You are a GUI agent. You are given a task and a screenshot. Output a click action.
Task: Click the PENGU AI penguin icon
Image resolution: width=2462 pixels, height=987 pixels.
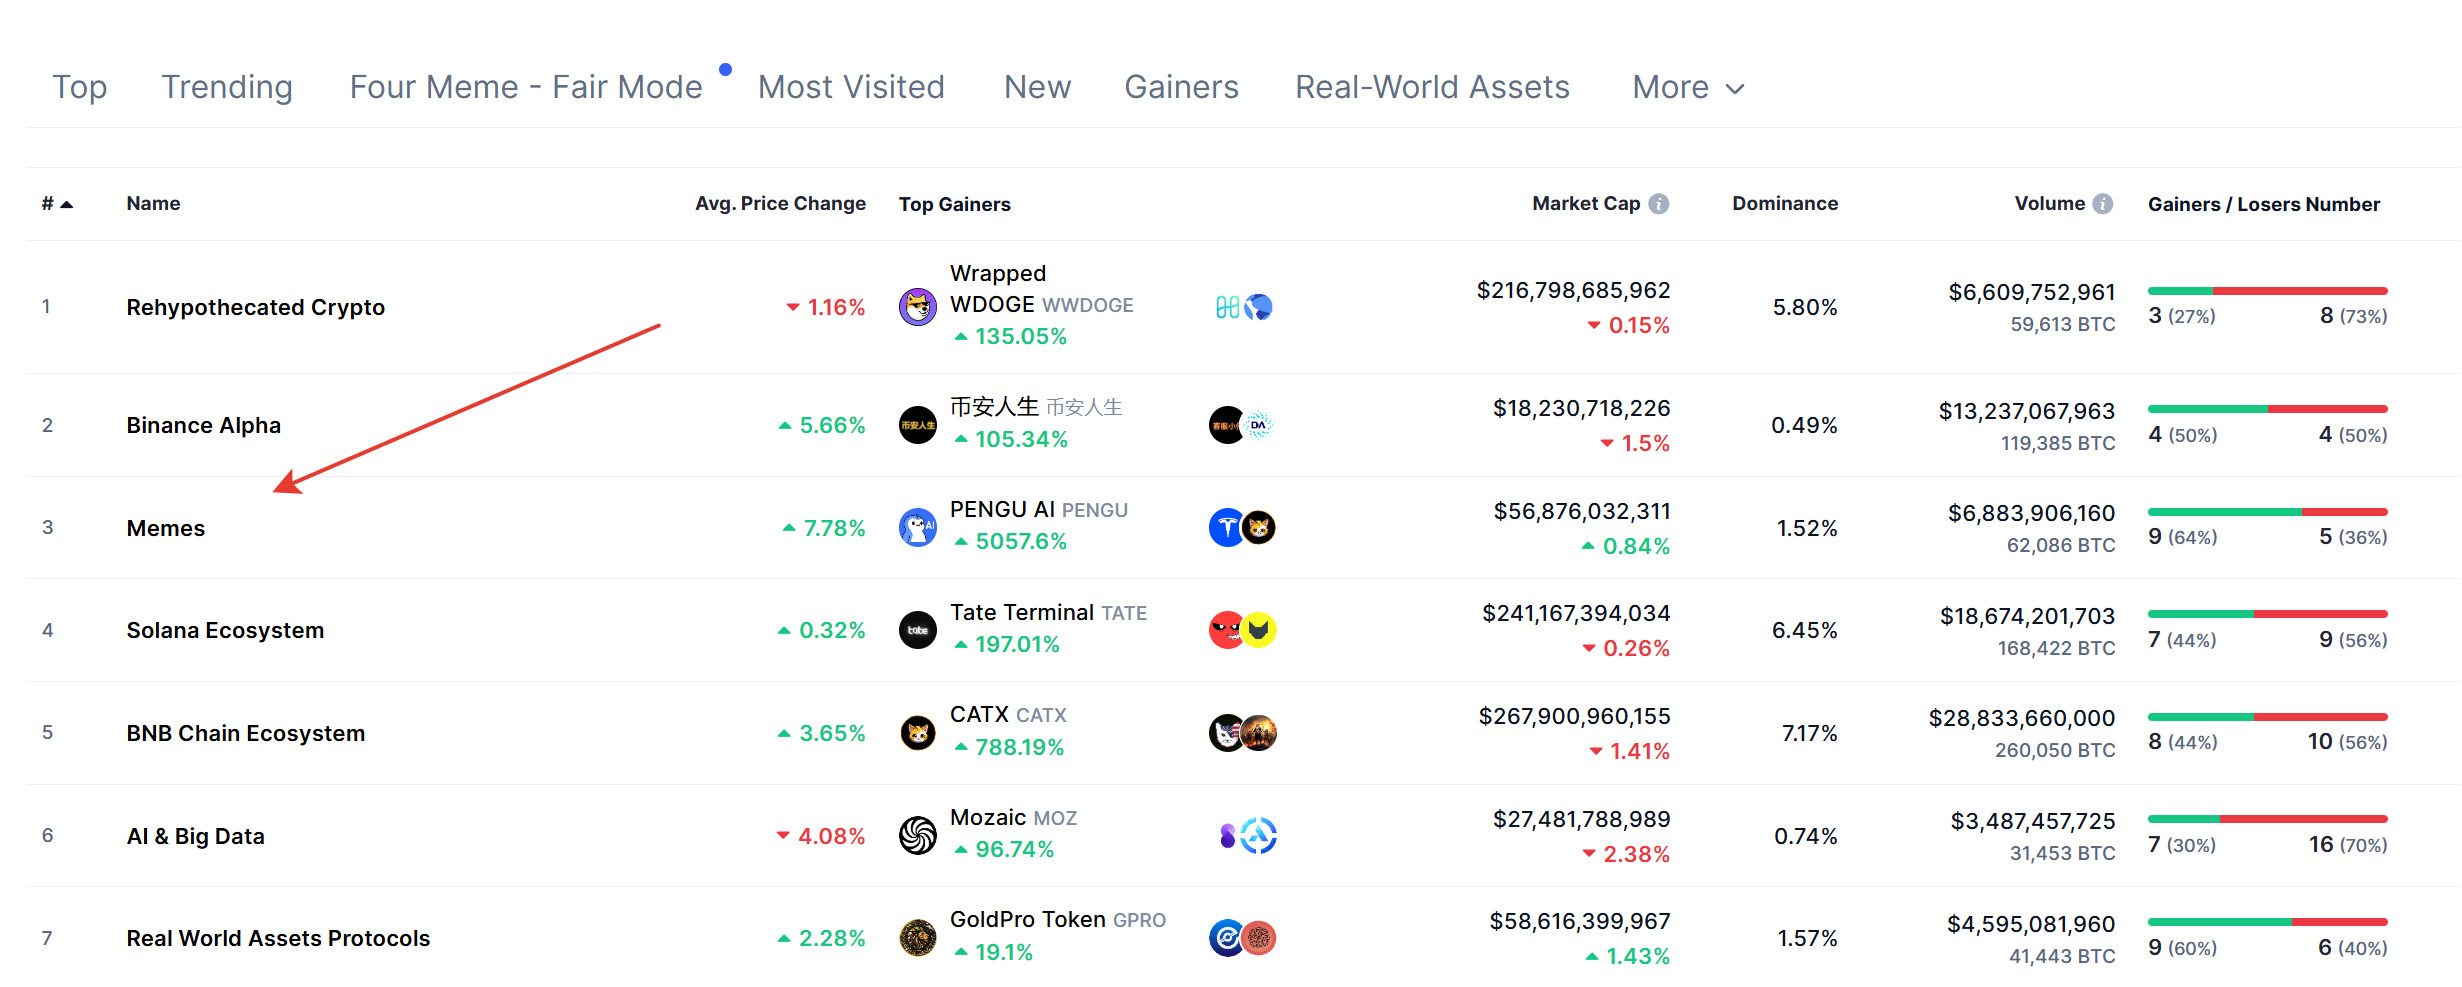pyautogui.click(x=917, y=528)
